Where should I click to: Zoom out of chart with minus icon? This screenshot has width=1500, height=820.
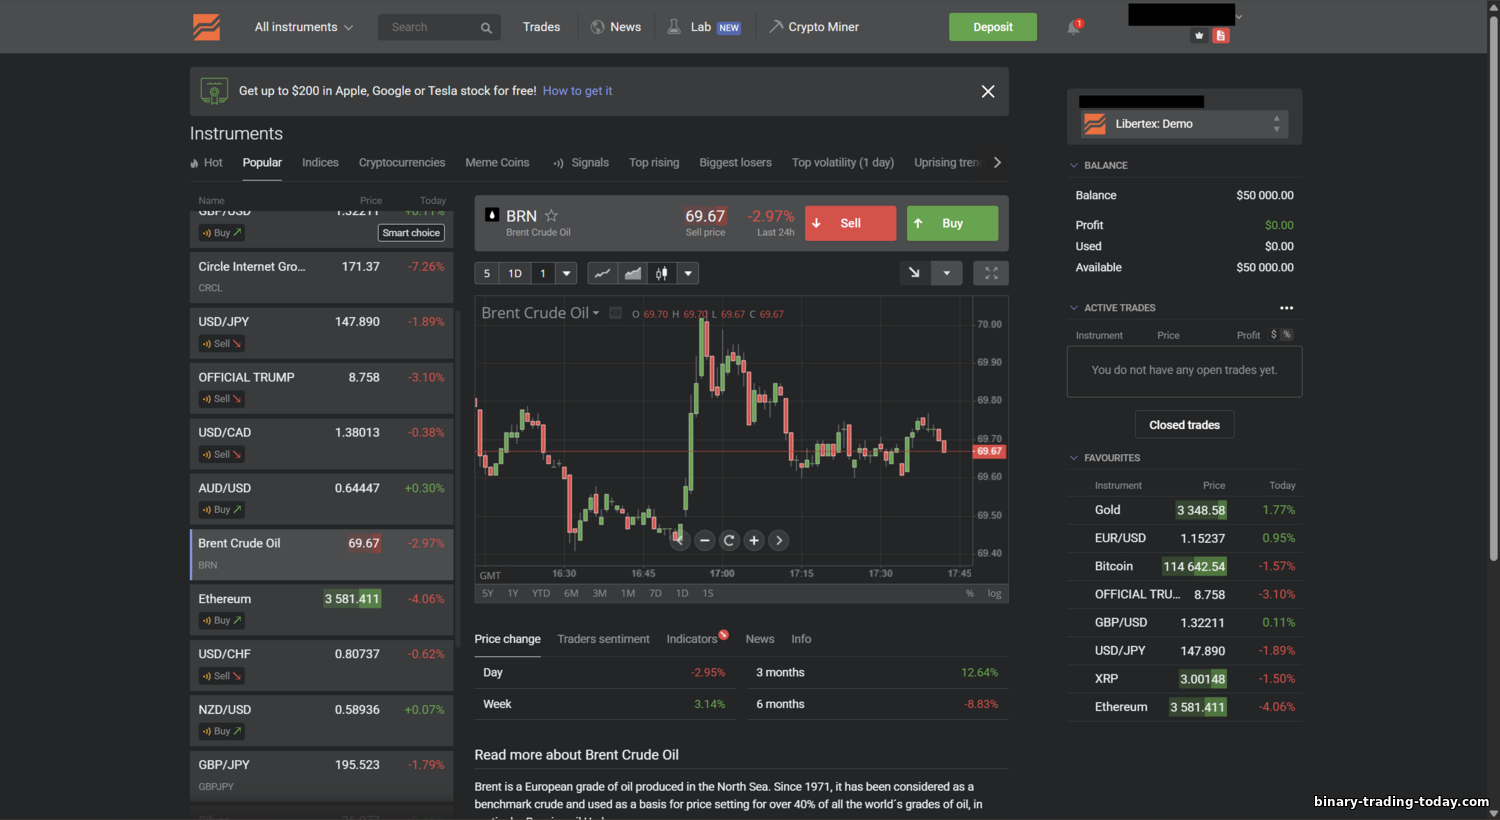click(x=704, y=540)
